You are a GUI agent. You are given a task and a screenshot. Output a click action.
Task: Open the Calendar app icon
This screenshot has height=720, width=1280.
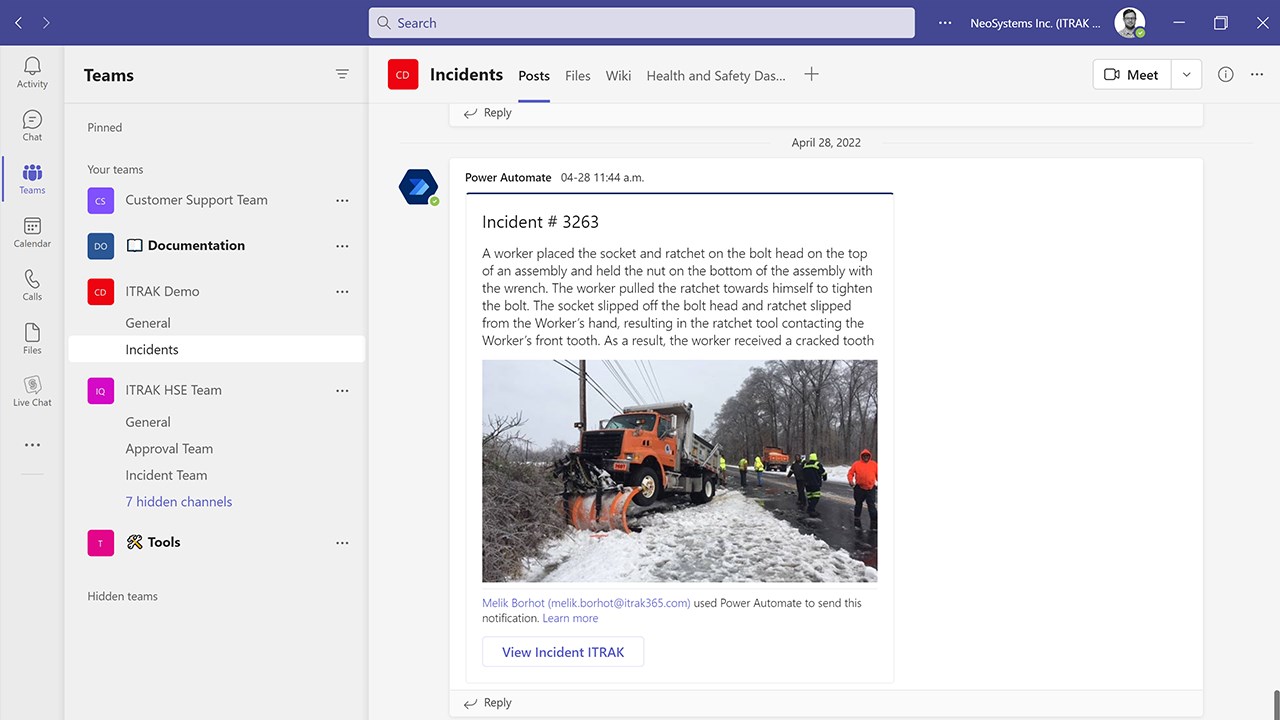(32, 232)
